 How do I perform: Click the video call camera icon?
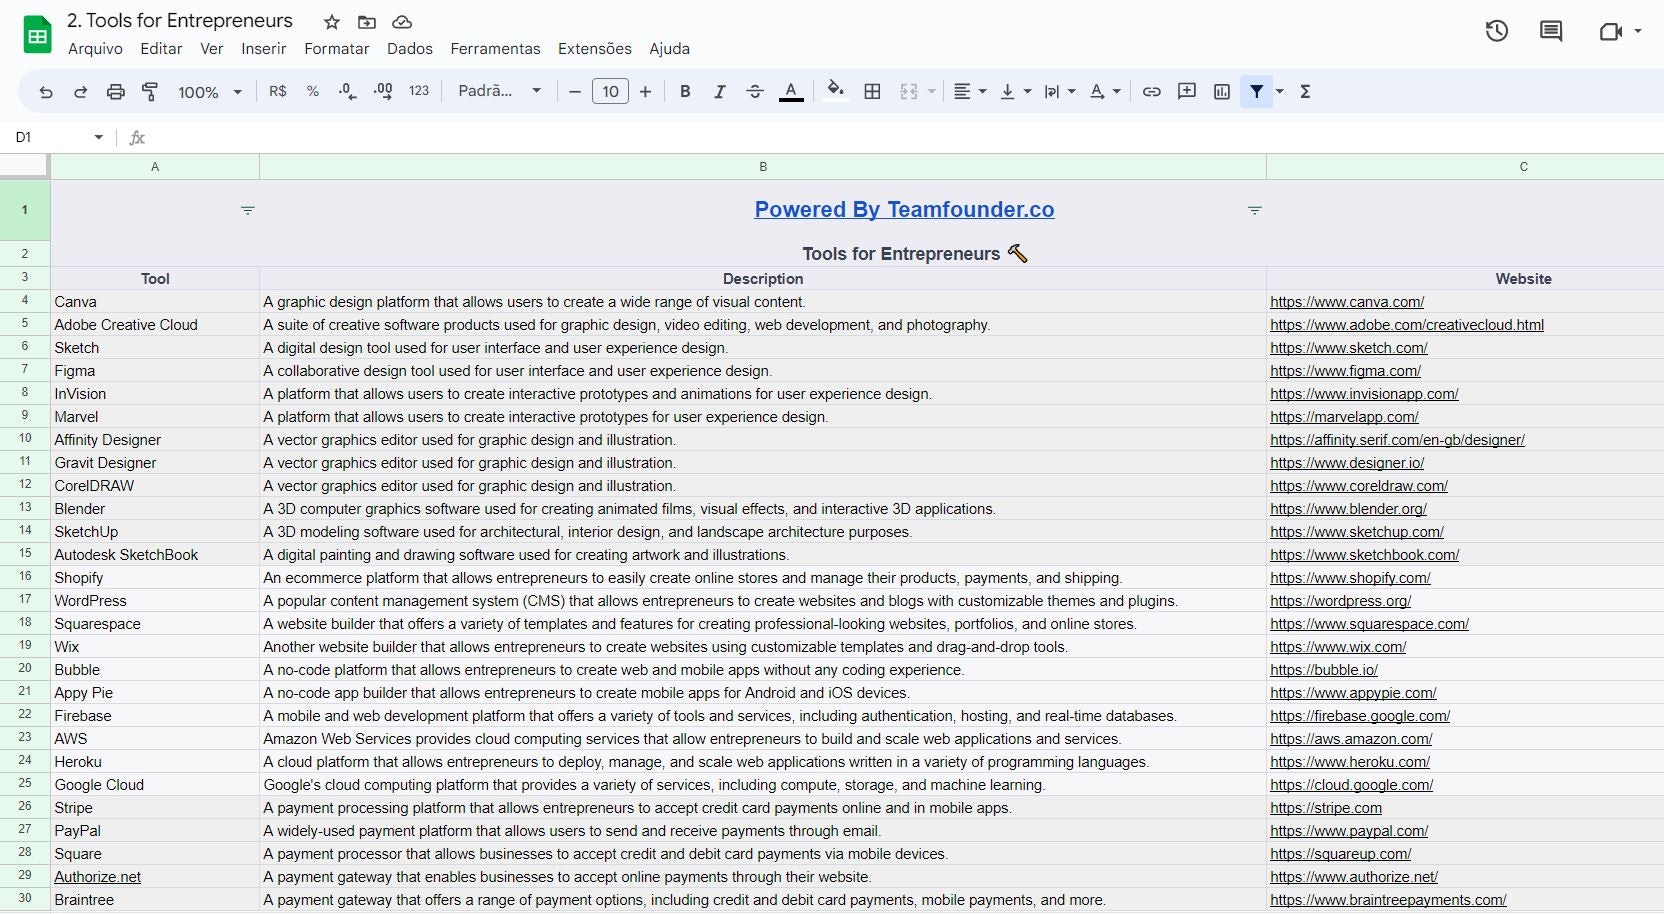point(1610,31)
